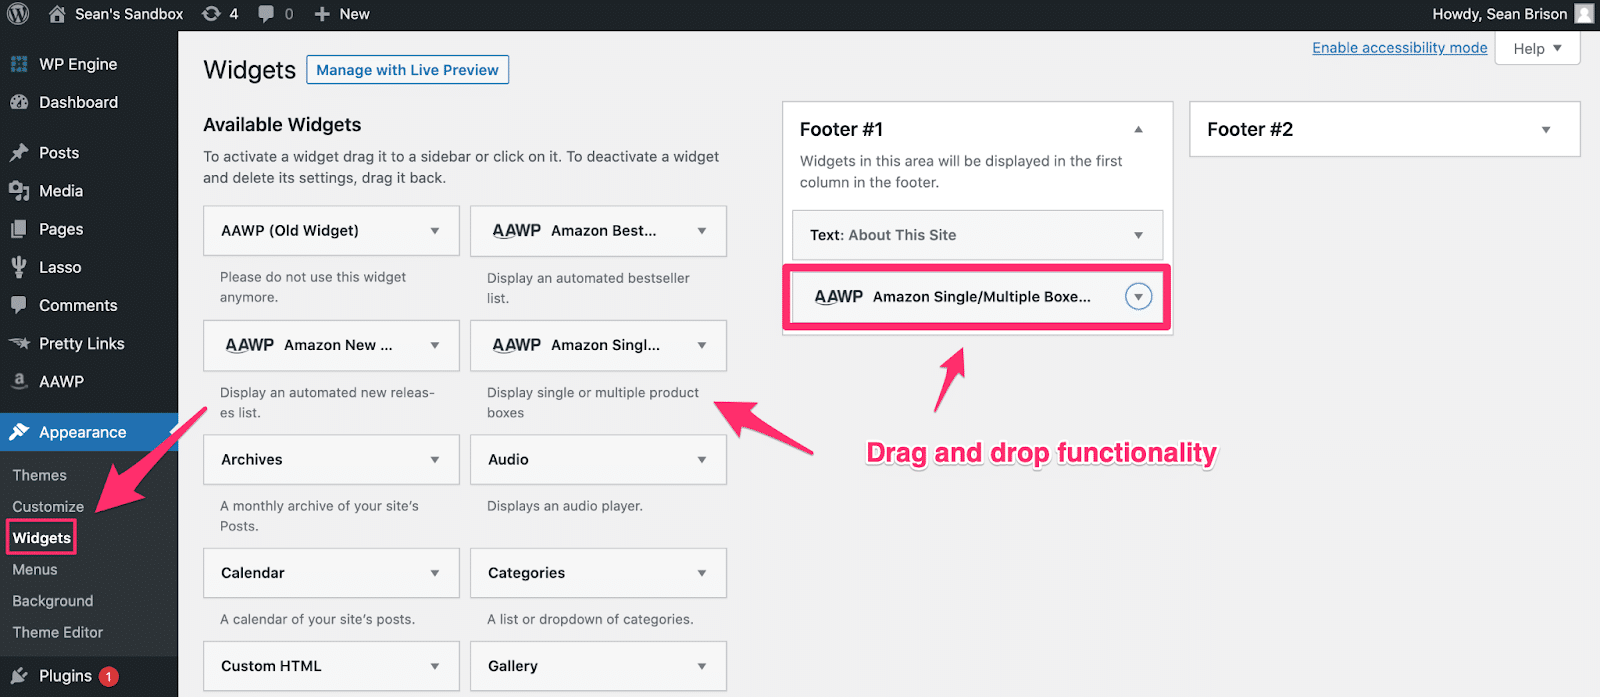The image size is (1600, 697).
Task: Select the Archives widget title
Action: tap(252, 460)
